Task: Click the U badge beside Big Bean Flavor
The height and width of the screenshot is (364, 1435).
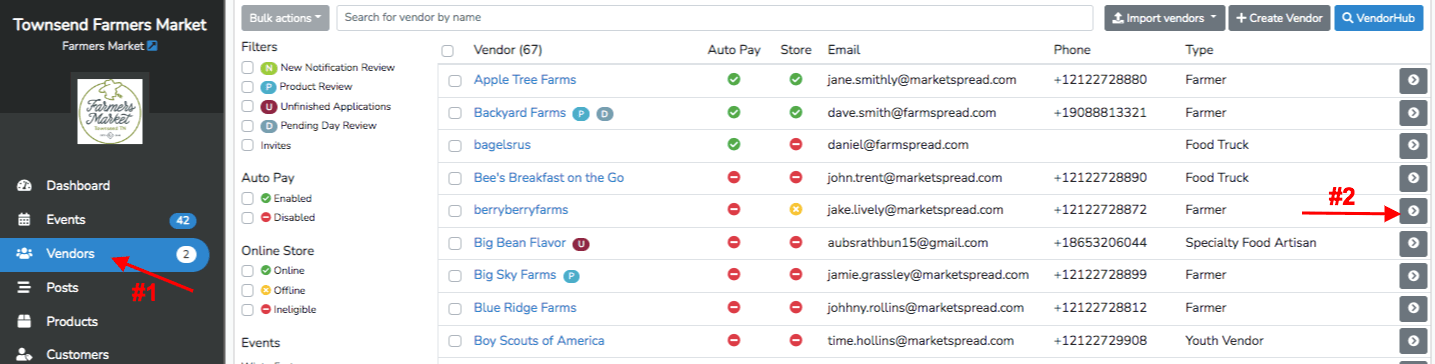Action: coord(581,243)
